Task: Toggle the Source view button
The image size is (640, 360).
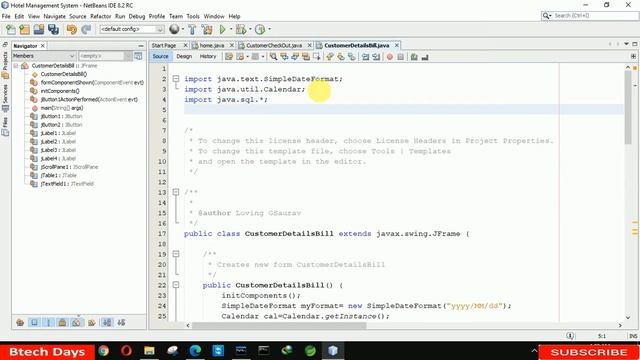Action: 160,57
